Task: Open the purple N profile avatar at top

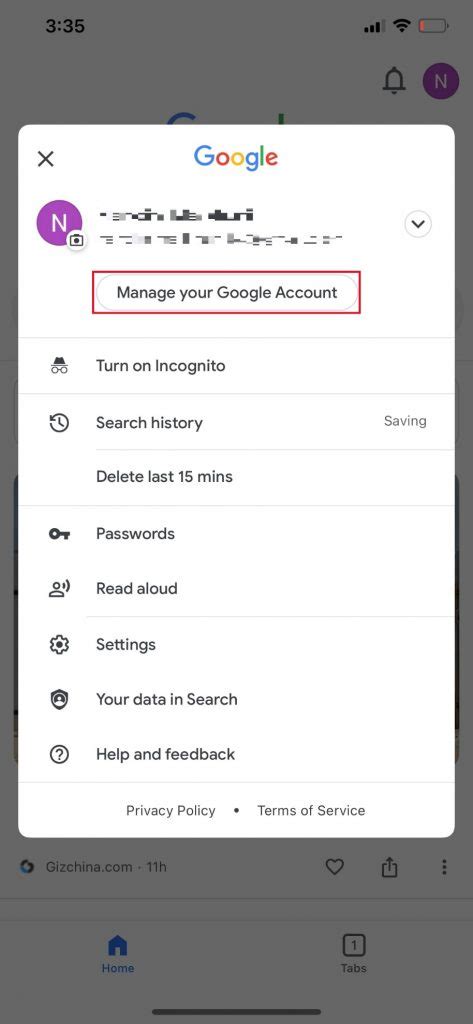Action: (x=441, y=81)
